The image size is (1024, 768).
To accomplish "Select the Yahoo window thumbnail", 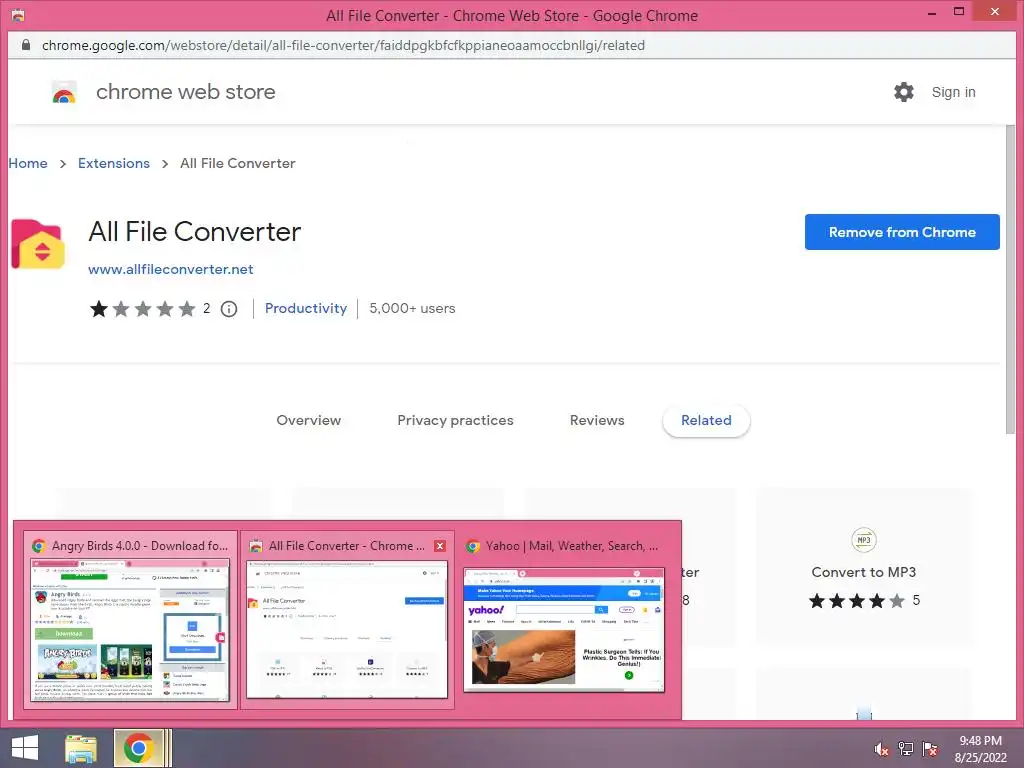I will coord(564,630).
